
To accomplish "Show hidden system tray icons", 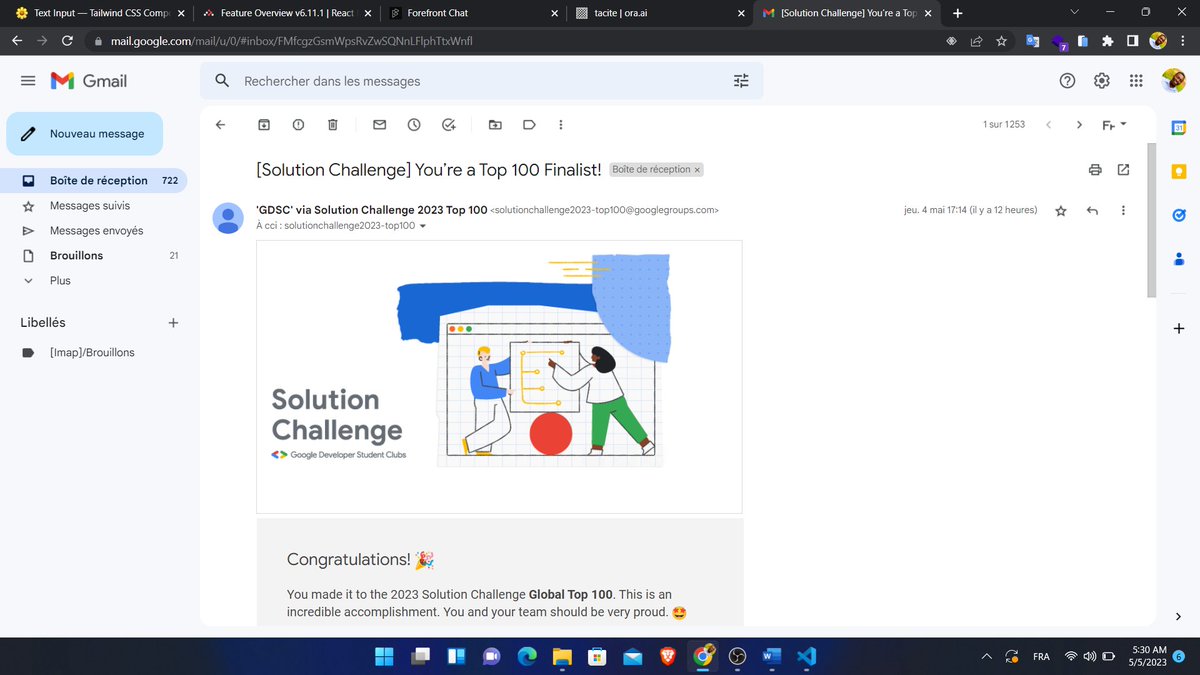I will click(x=986, y=656).
